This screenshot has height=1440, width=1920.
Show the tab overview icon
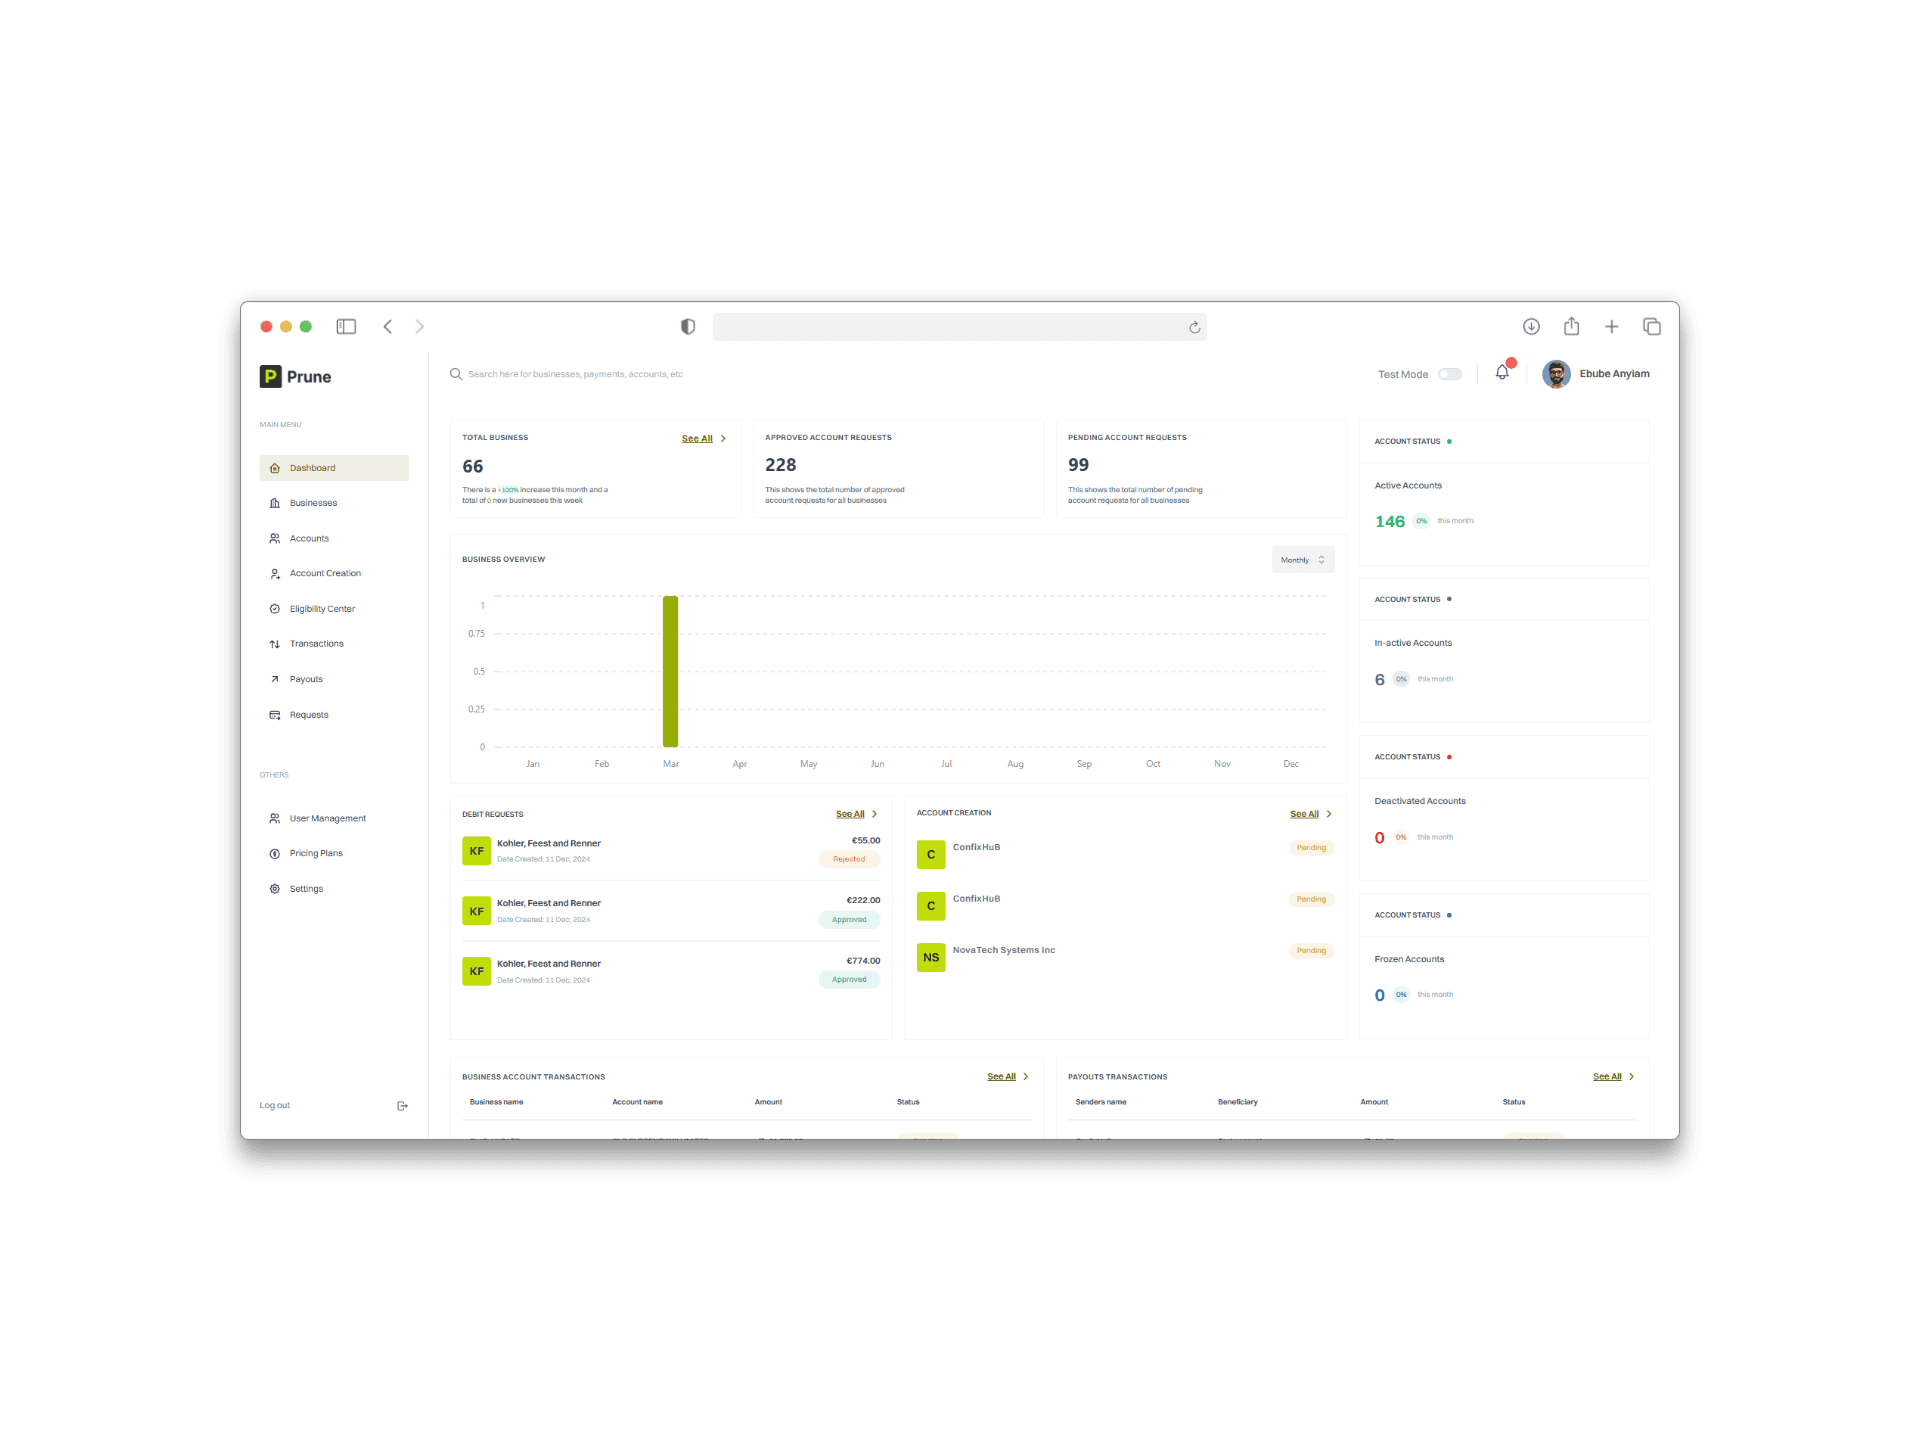point(1652,327)
